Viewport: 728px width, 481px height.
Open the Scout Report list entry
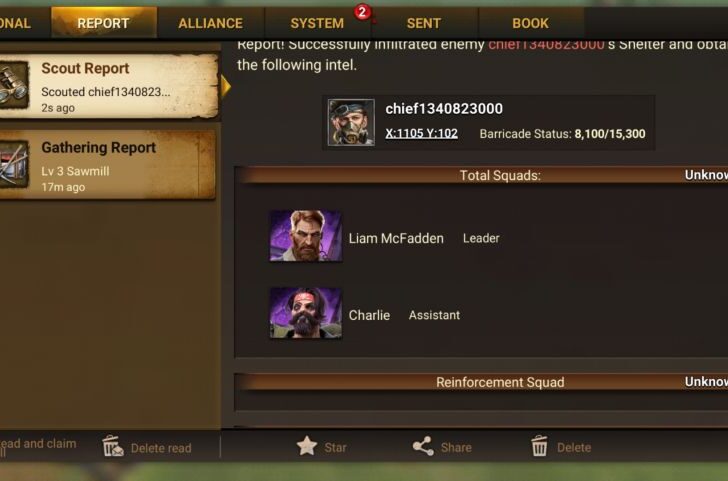109,86
